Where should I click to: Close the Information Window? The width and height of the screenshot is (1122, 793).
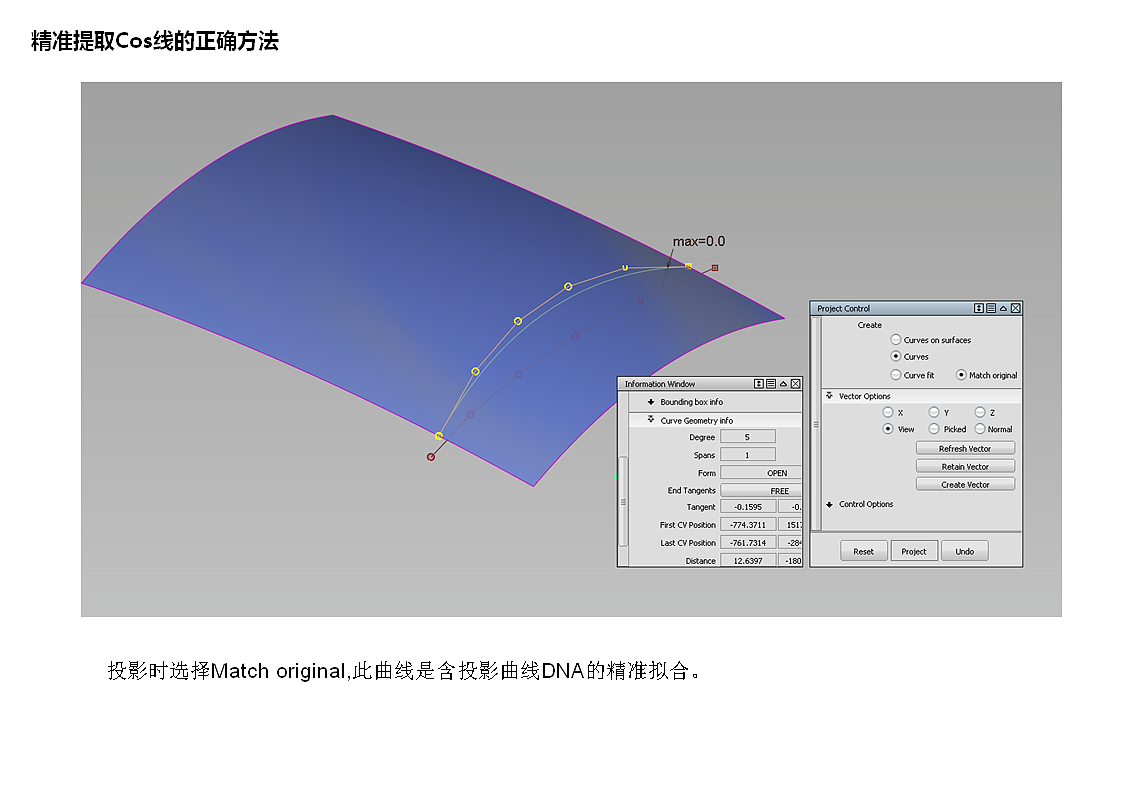(795, 384)
